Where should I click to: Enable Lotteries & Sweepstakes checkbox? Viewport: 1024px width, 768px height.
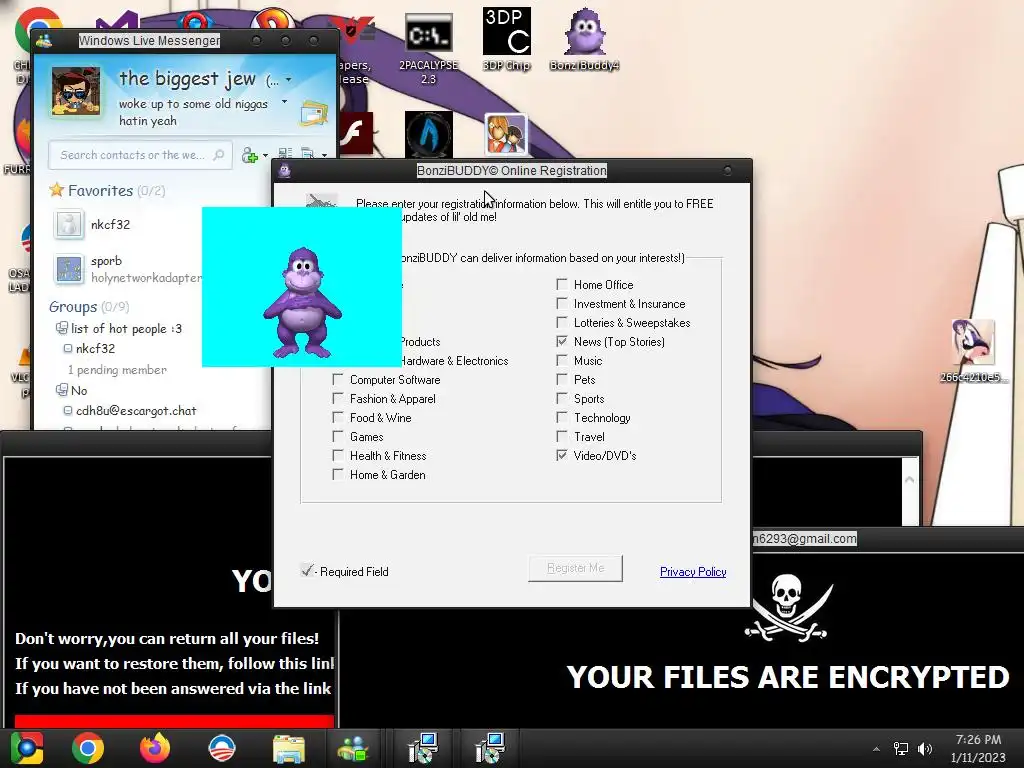[562, 322]
